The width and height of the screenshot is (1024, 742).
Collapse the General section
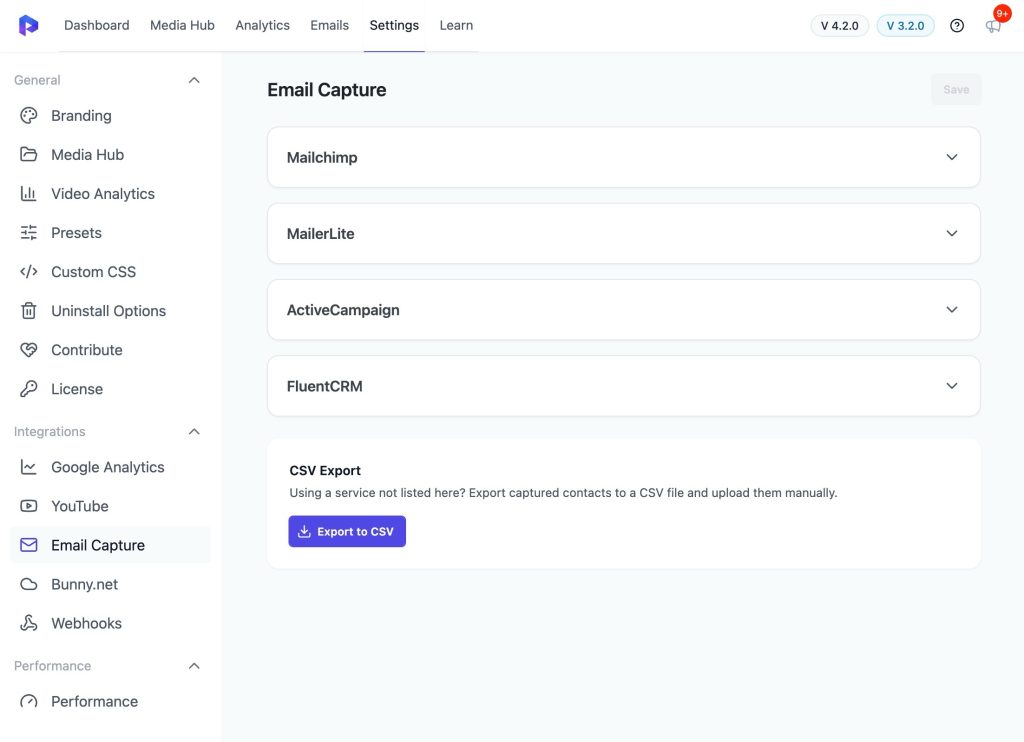coord(194,80)
